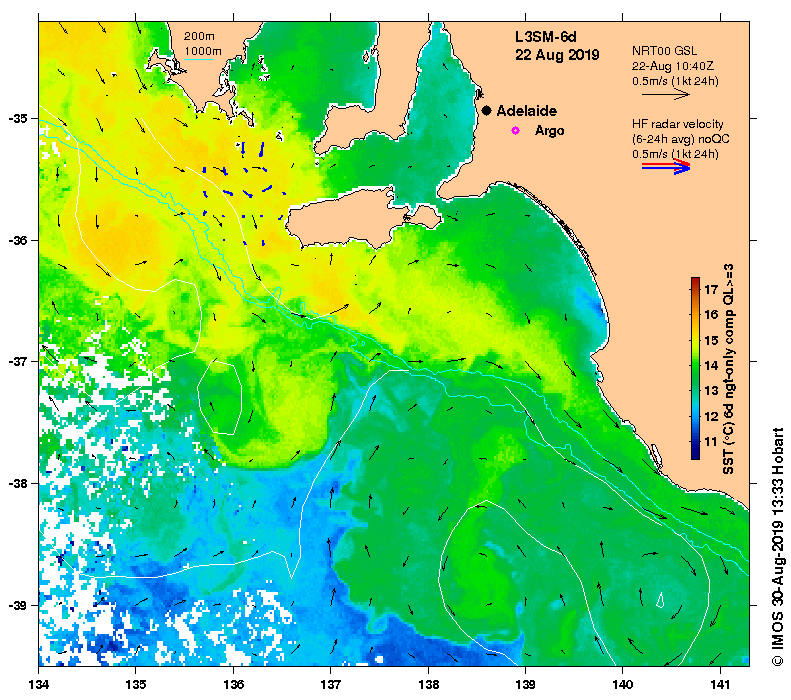Click Kangaroo Island on the map
Viewport: 791px width, 700px height.
tap(353, 219)
